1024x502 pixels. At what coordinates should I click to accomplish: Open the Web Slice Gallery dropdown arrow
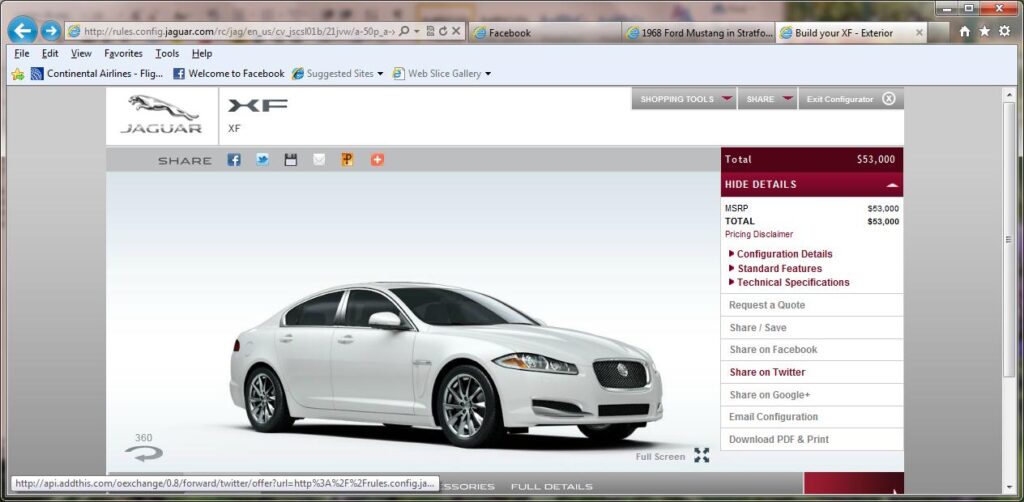(488, 74)
